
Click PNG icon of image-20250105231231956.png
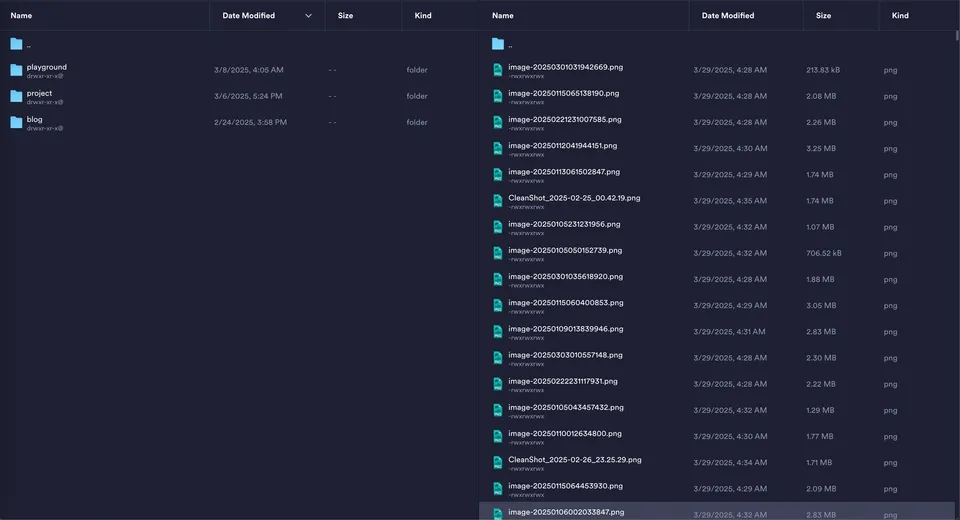click(x=498, y=227)
